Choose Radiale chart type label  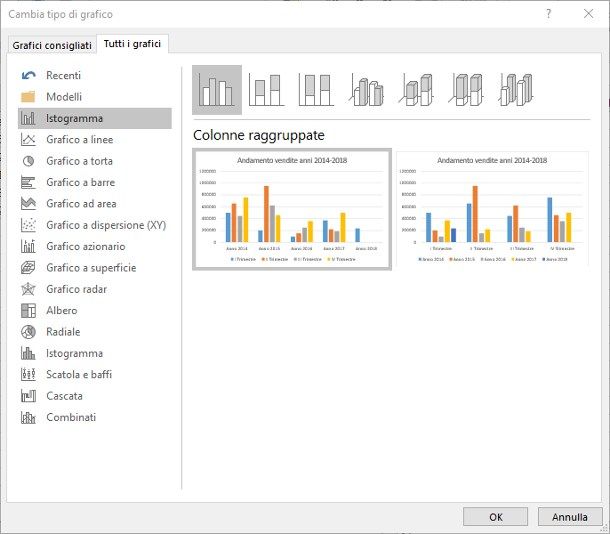pyautogui.click(x=63, y=332)
